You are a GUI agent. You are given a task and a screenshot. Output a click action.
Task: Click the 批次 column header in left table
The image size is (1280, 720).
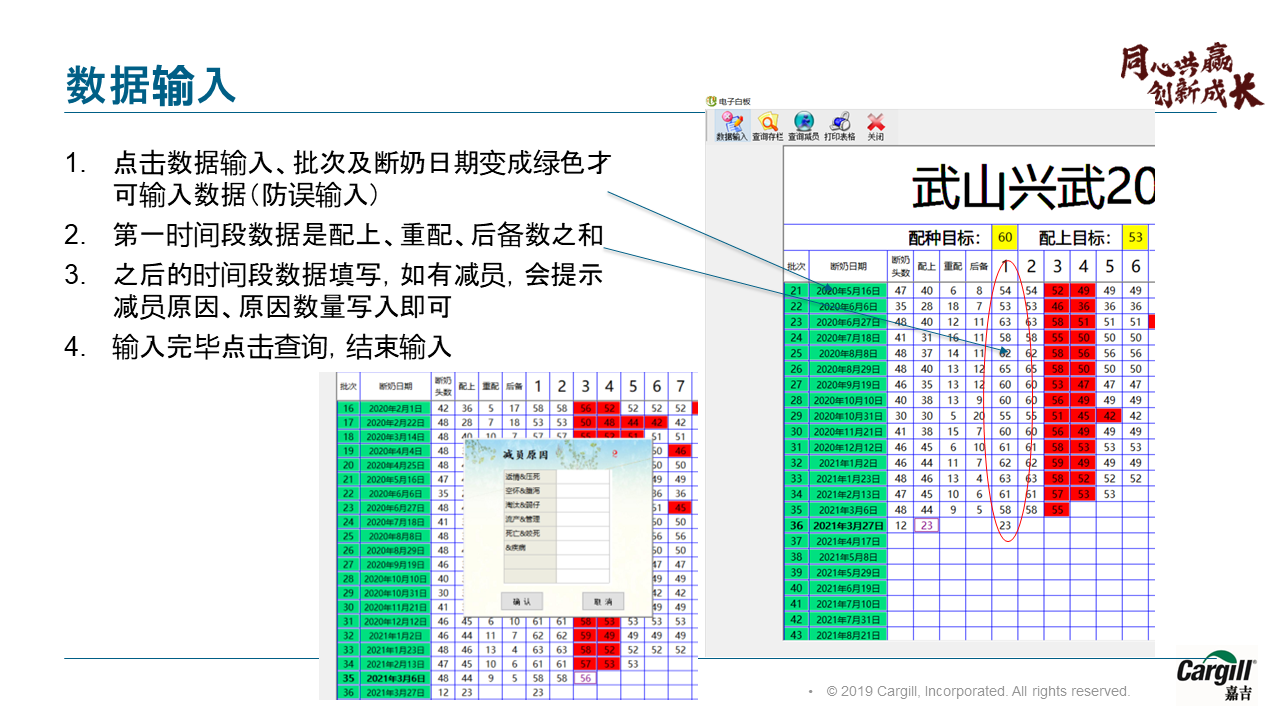click(x=348, y=386)
